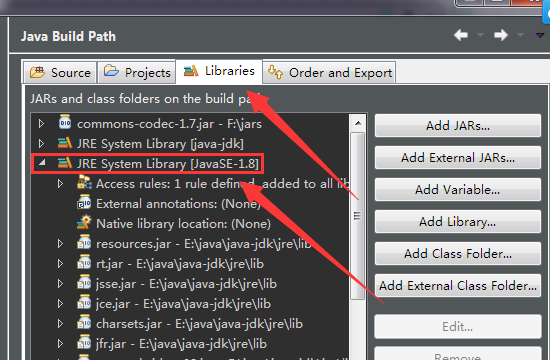Click the scrollbar up arrow

point(358,123)
